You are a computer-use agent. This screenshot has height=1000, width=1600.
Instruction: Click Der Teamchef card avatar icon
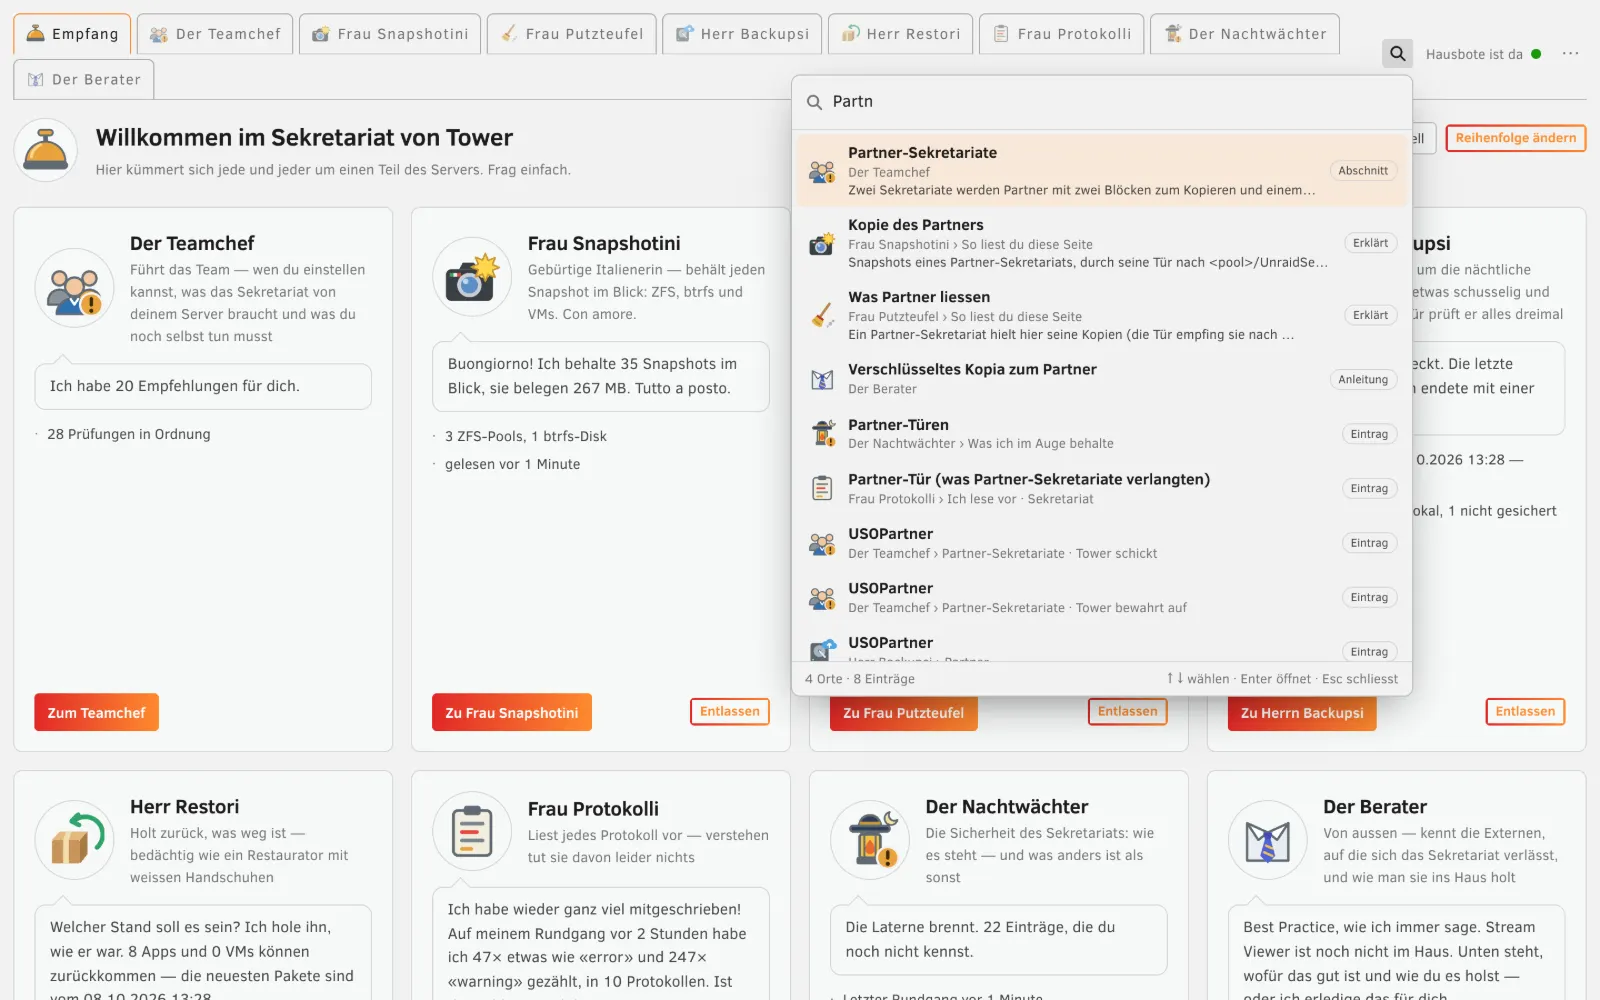(74, 288)
